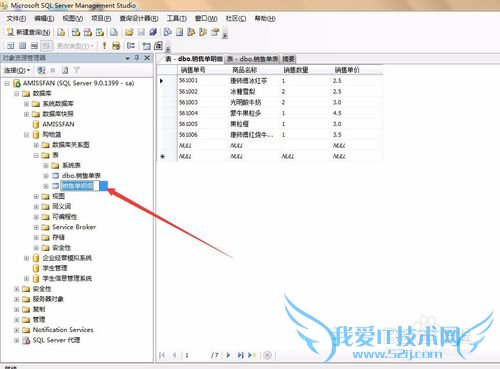
Task: Close the Object Explorer panel
Action: (147, 58)
